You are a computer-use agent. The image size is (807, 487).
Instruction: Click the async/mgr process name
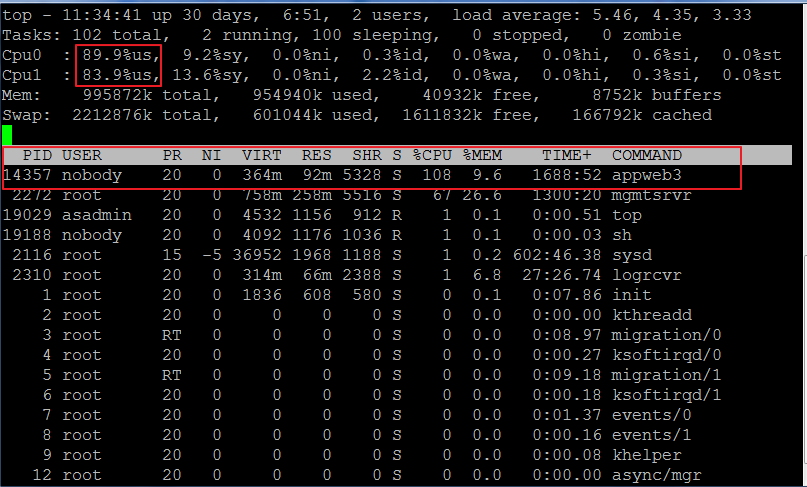pyautogui.click(x=657, y=475)
